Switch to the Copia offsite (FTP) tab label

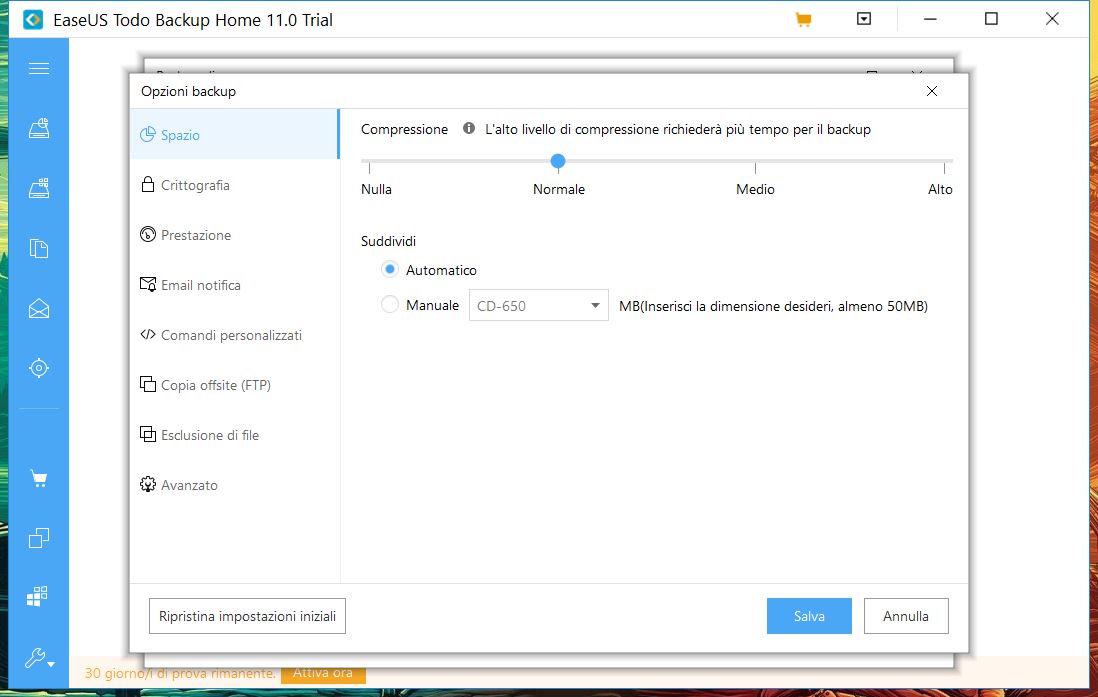pos(216,385)
